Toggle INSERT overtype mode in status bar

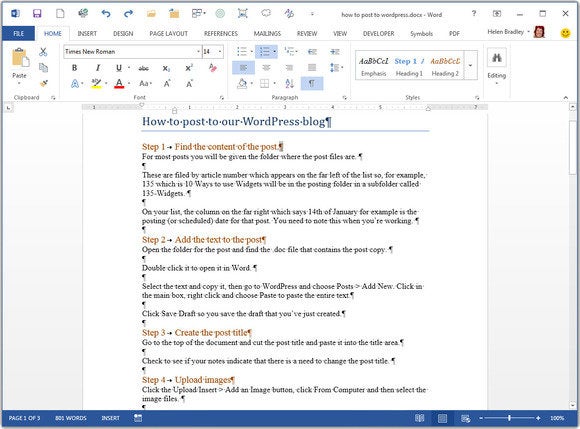click(x=110, y=418)
